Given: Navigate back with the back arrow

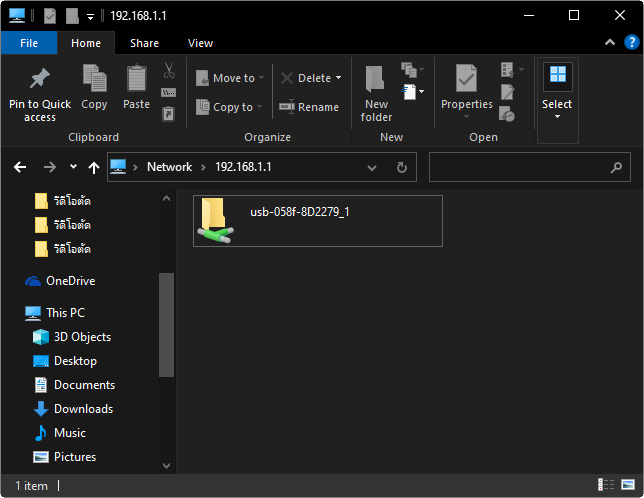Looking at the screenshot, I should [x=19, y=167].
